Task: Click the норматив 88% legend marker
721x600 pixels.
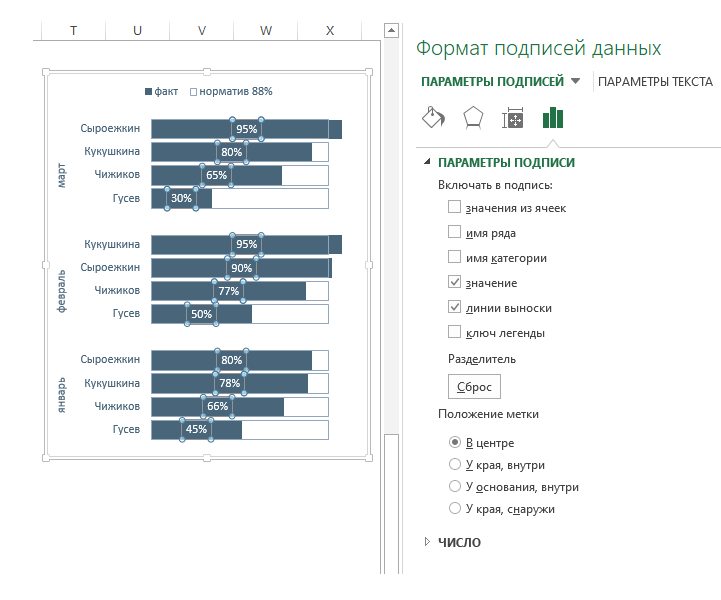Action: 193,91
